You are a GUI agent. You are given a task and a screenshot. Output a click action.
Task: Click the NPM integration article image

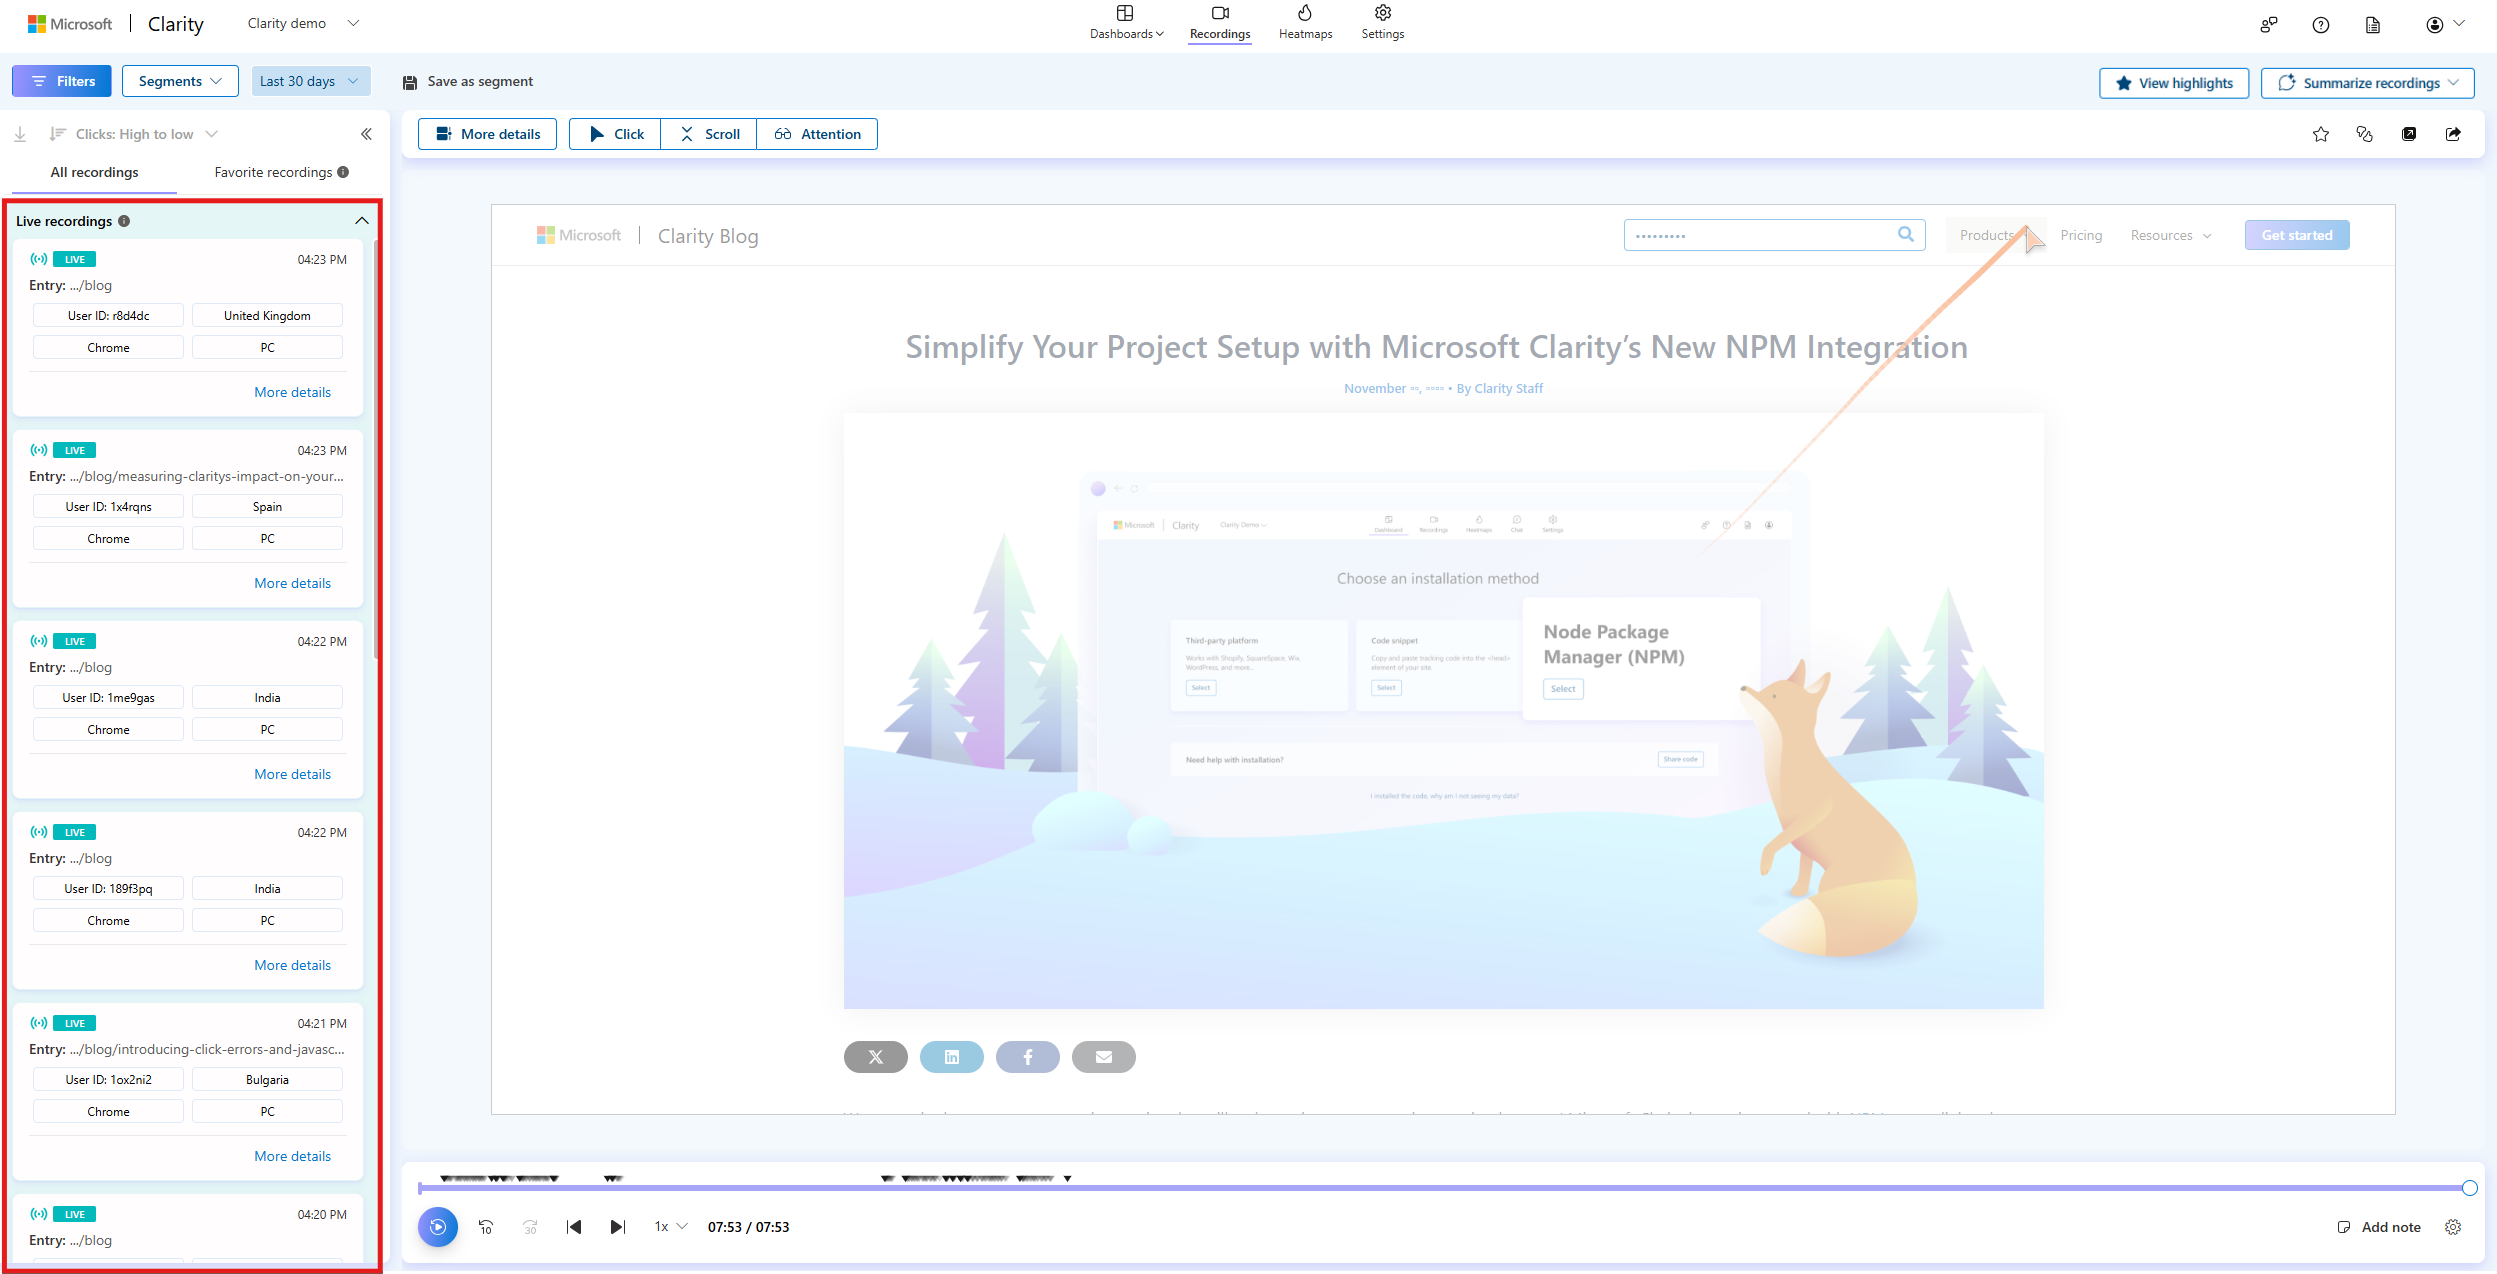(1444, 711)
